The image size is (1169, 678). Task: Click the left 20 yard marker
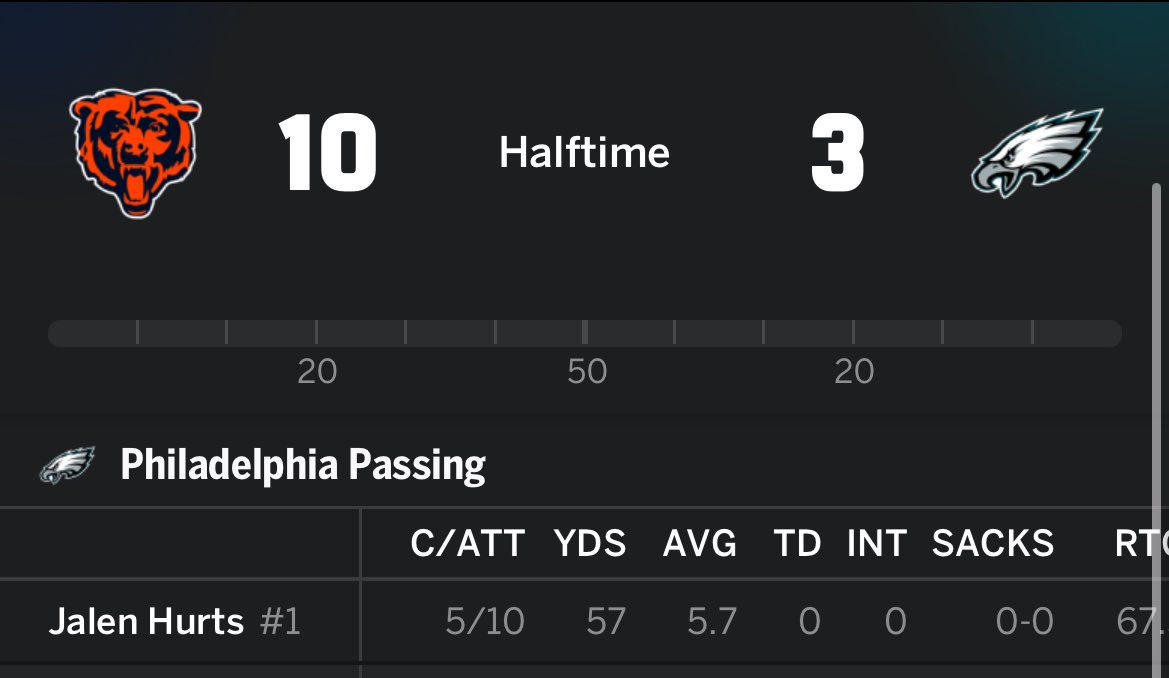(x=317, y=371)
